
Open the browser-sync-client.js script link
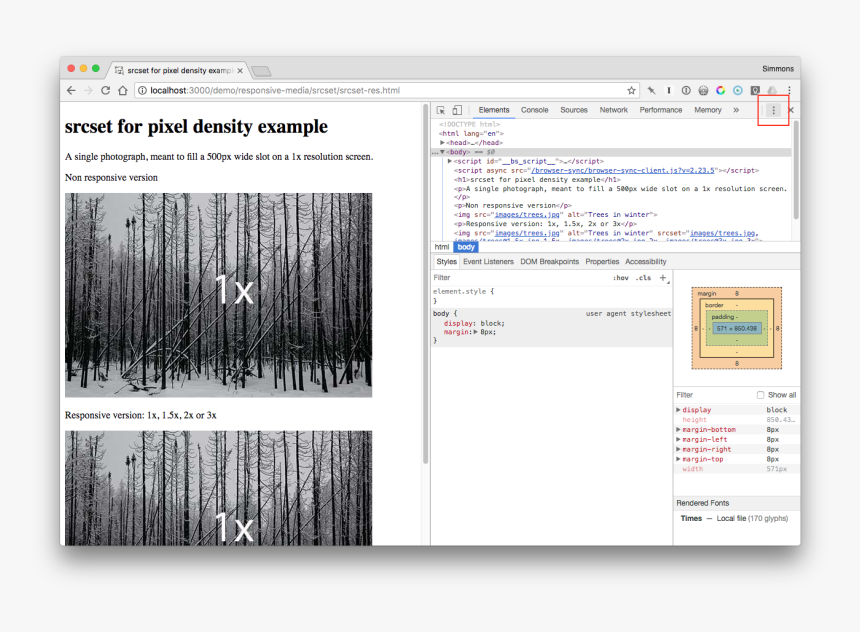tap(623, 171)
